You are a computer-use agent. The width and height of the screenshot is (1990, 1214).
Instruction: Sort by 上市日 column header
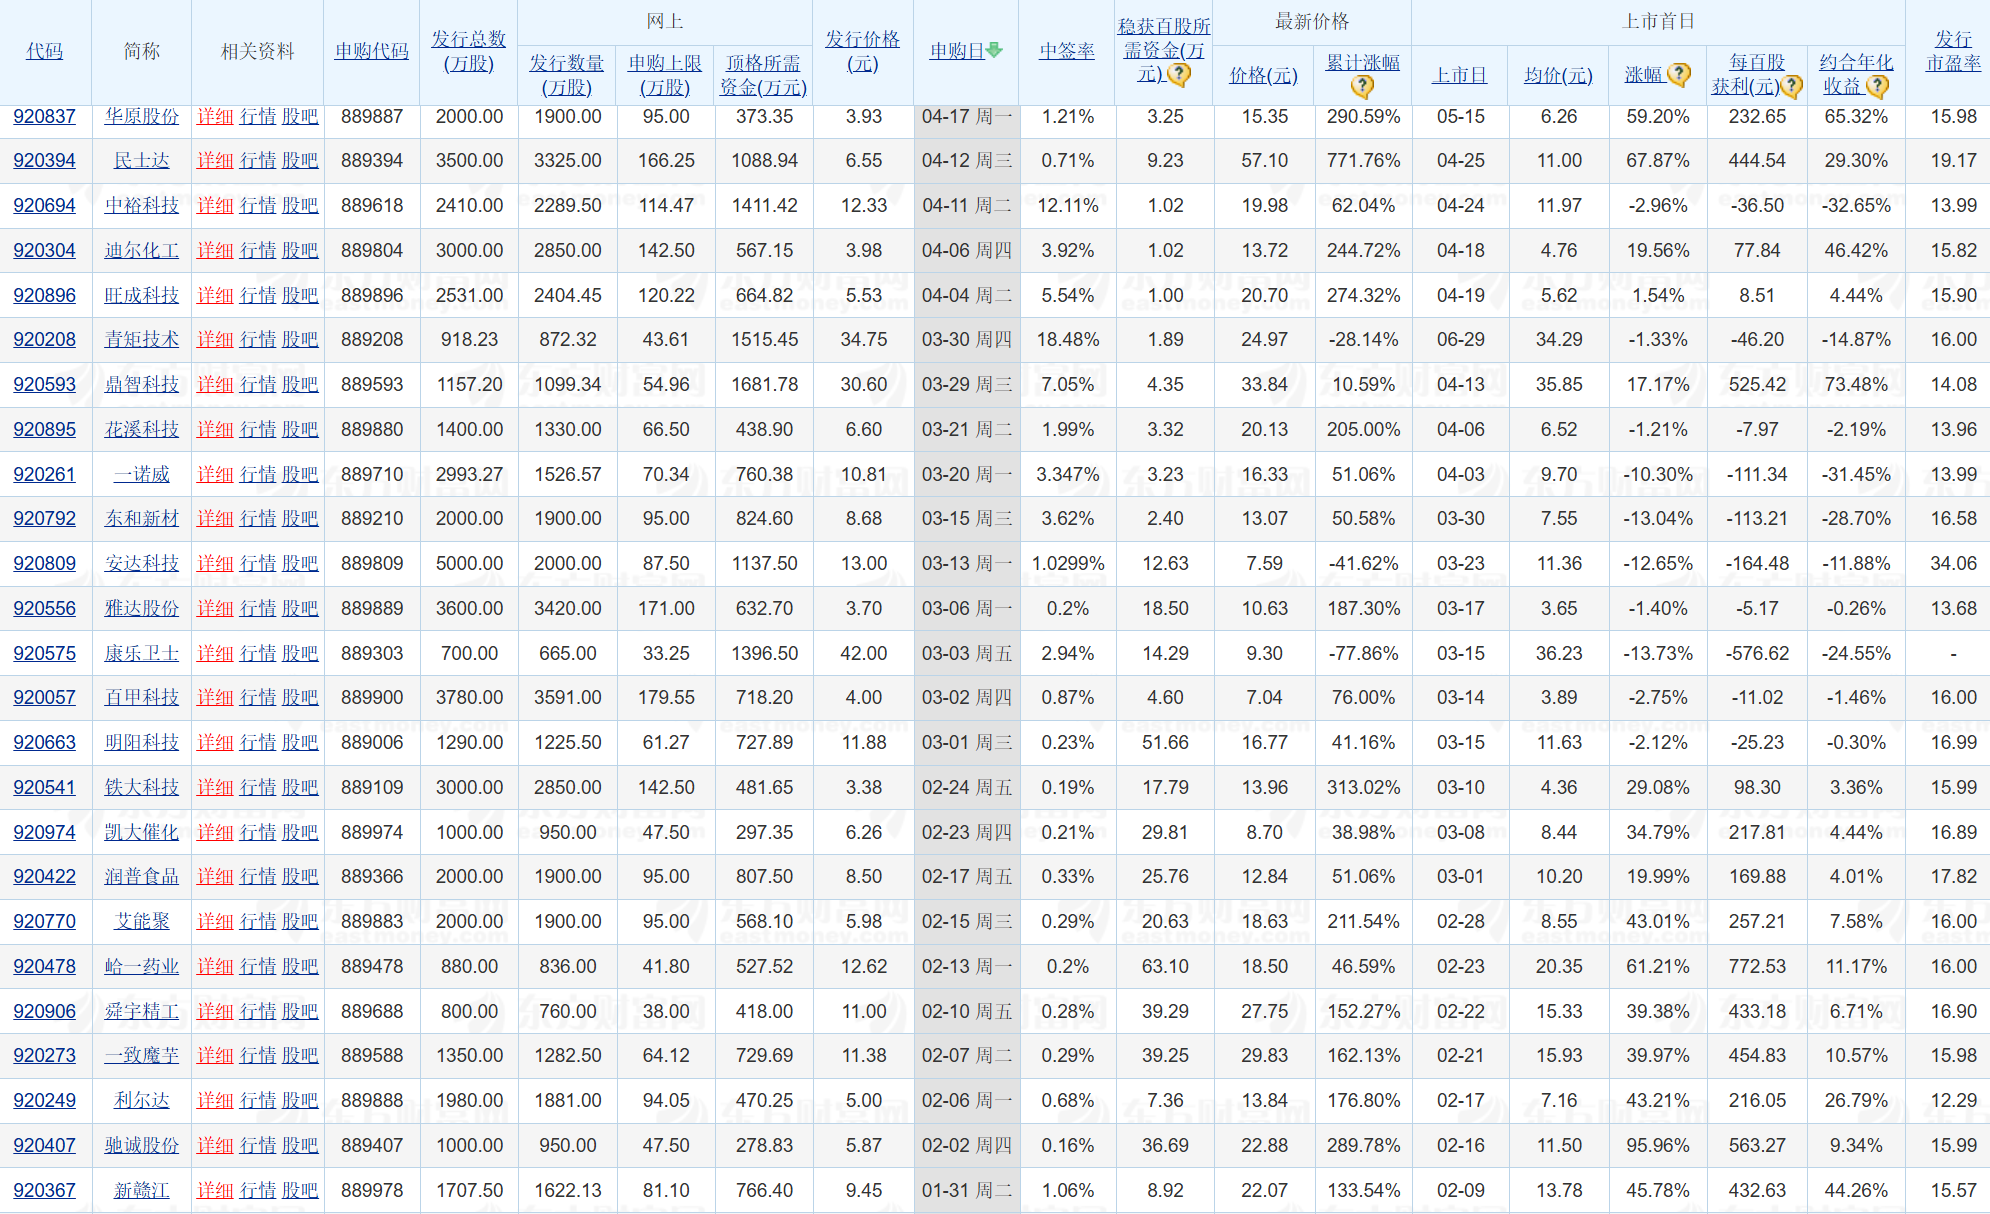tap(1459, 75)
